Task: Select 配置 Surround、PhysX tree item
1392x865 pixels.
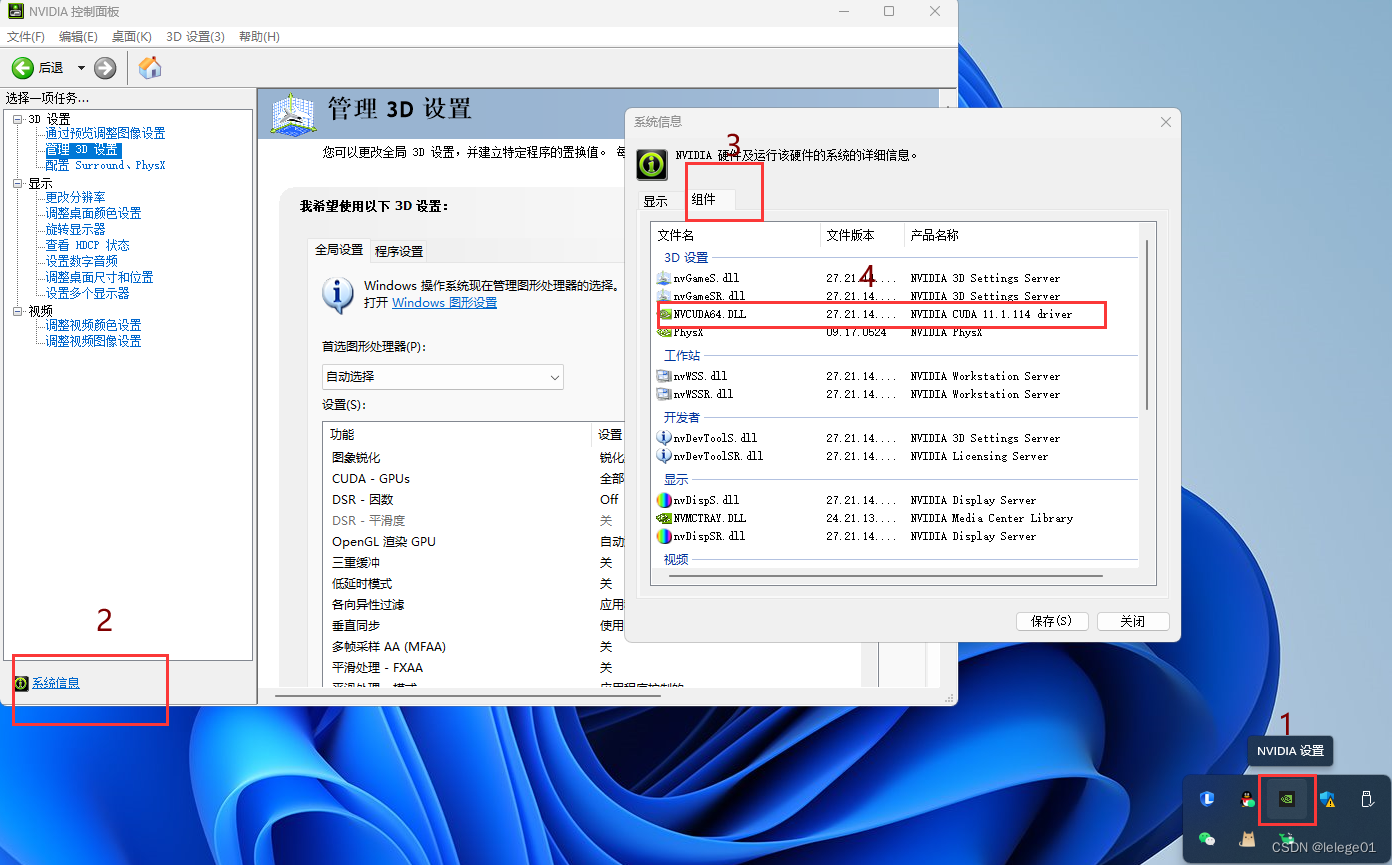Action: coord(105,166)
